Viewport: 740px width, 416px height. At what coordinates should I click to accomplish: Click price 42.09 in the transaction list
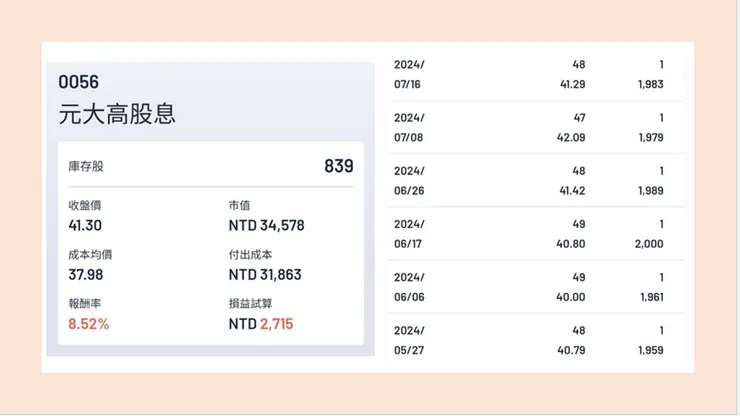571,137
